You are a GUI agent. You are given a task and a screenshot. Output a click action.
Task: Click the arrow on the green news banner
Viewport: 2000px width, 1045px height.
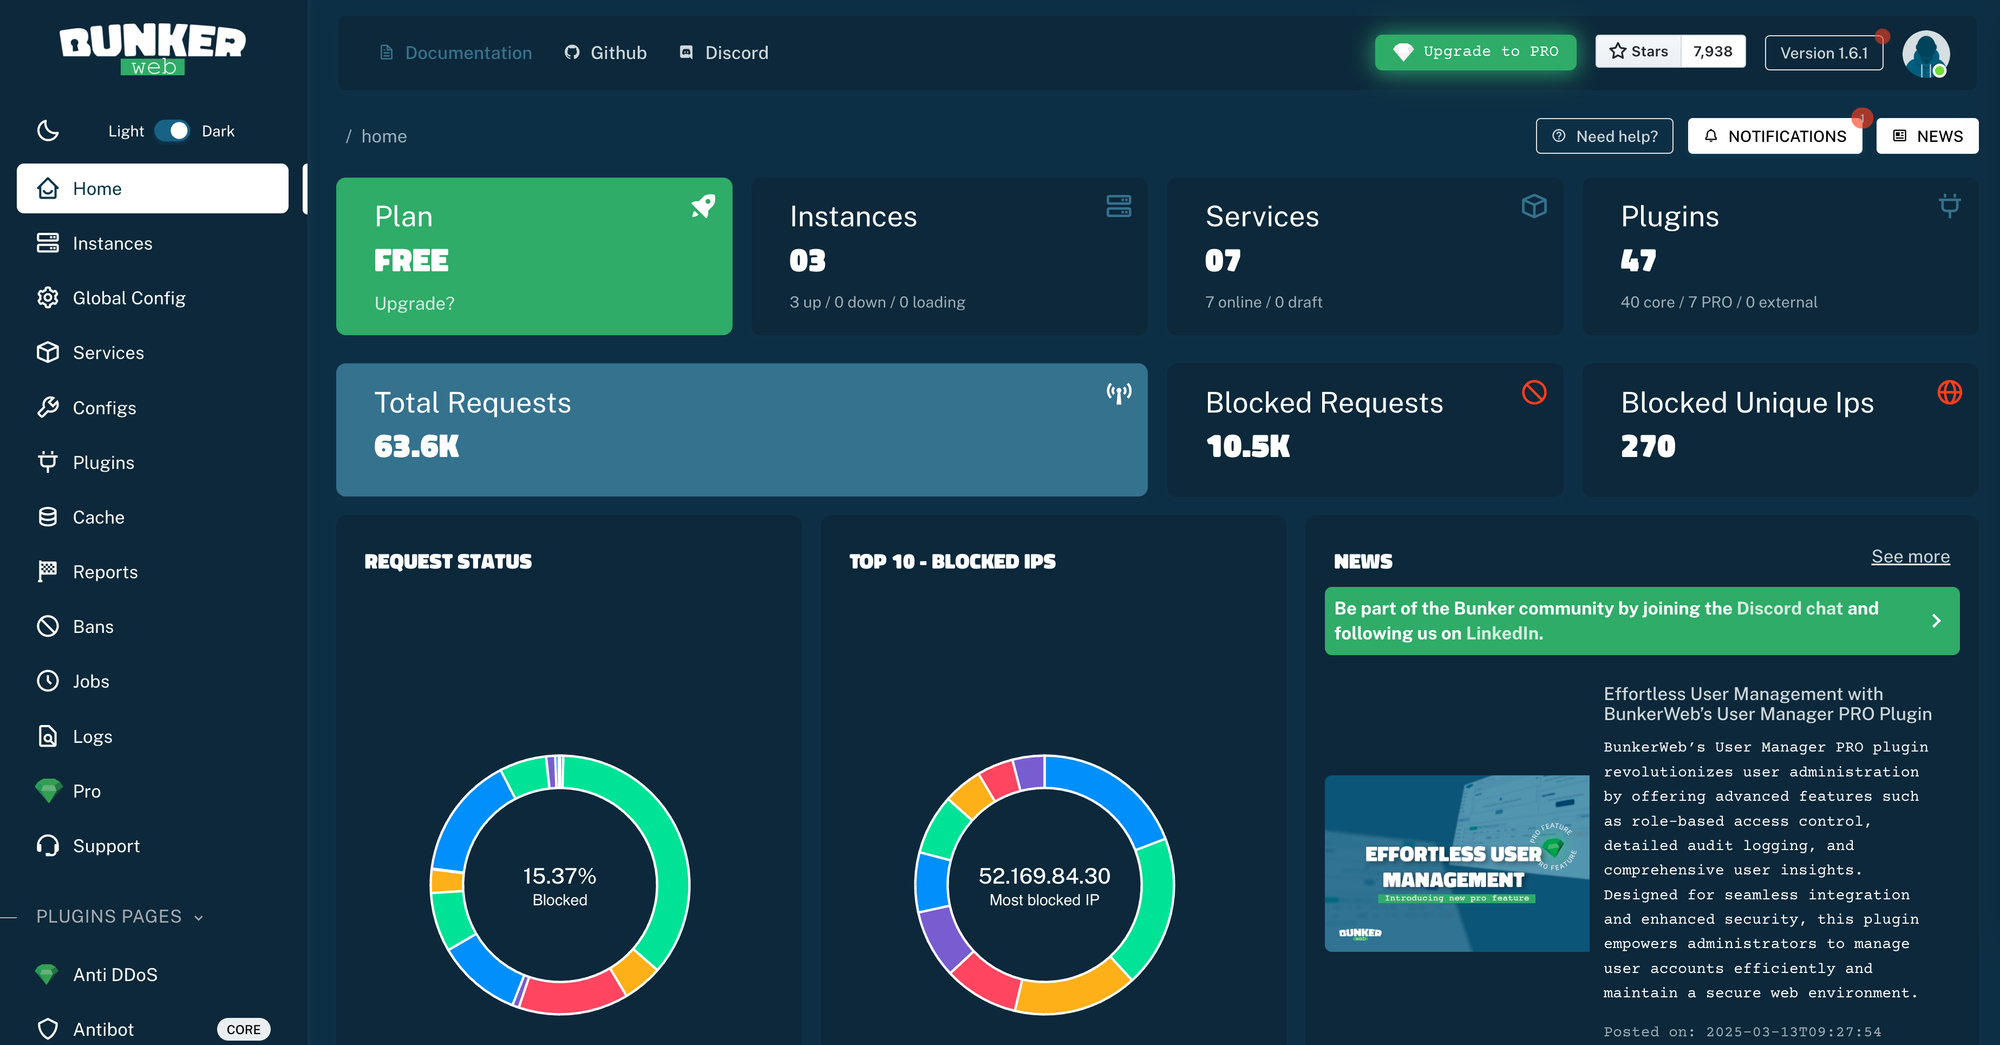point(1936,621)
